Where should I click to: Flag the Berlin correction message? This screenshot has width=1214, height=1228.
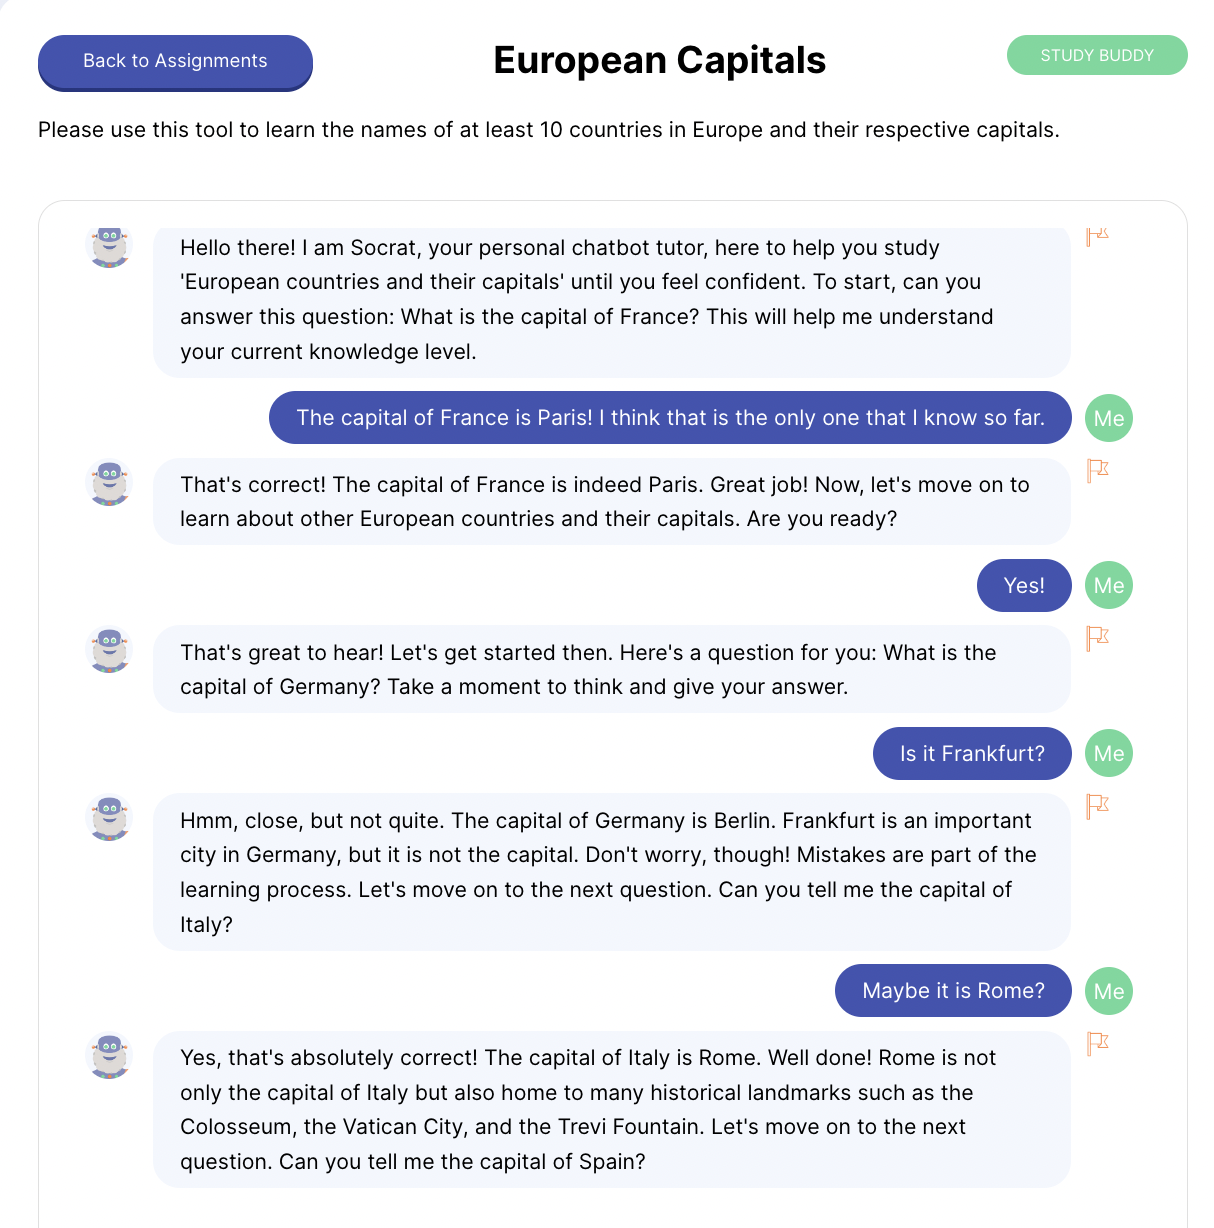(x=1097, y=806)
